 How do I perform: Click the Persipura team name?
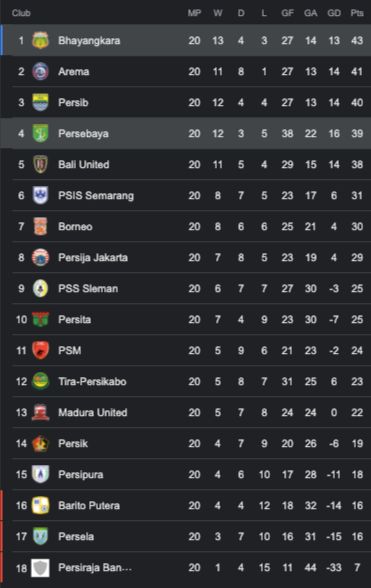click(80, 474)
